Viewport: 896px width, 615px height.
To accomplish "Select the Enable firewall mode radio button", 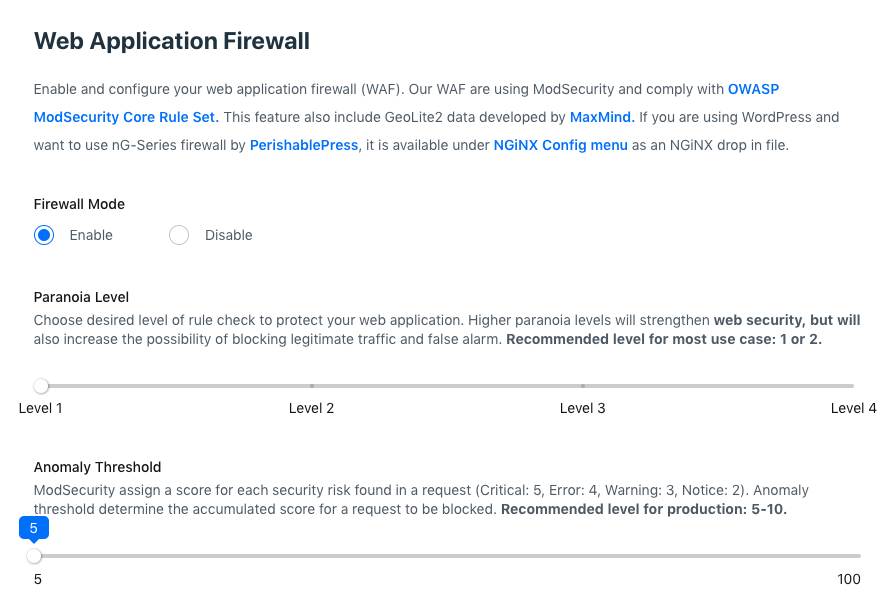I will point(43,235).
